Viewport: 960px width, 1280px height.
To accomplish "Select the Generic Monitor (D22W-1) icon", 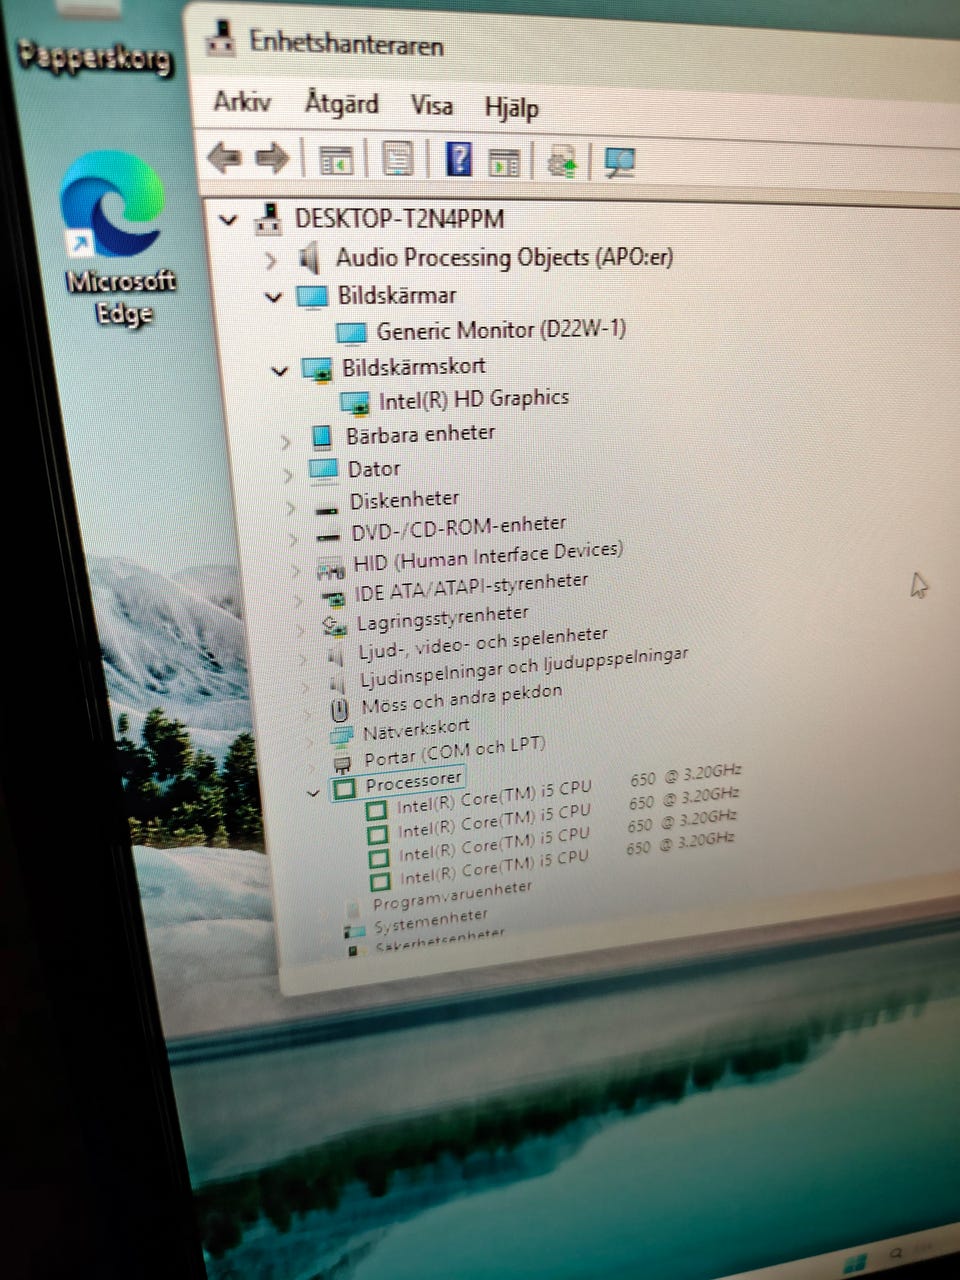I will point(351,332).
